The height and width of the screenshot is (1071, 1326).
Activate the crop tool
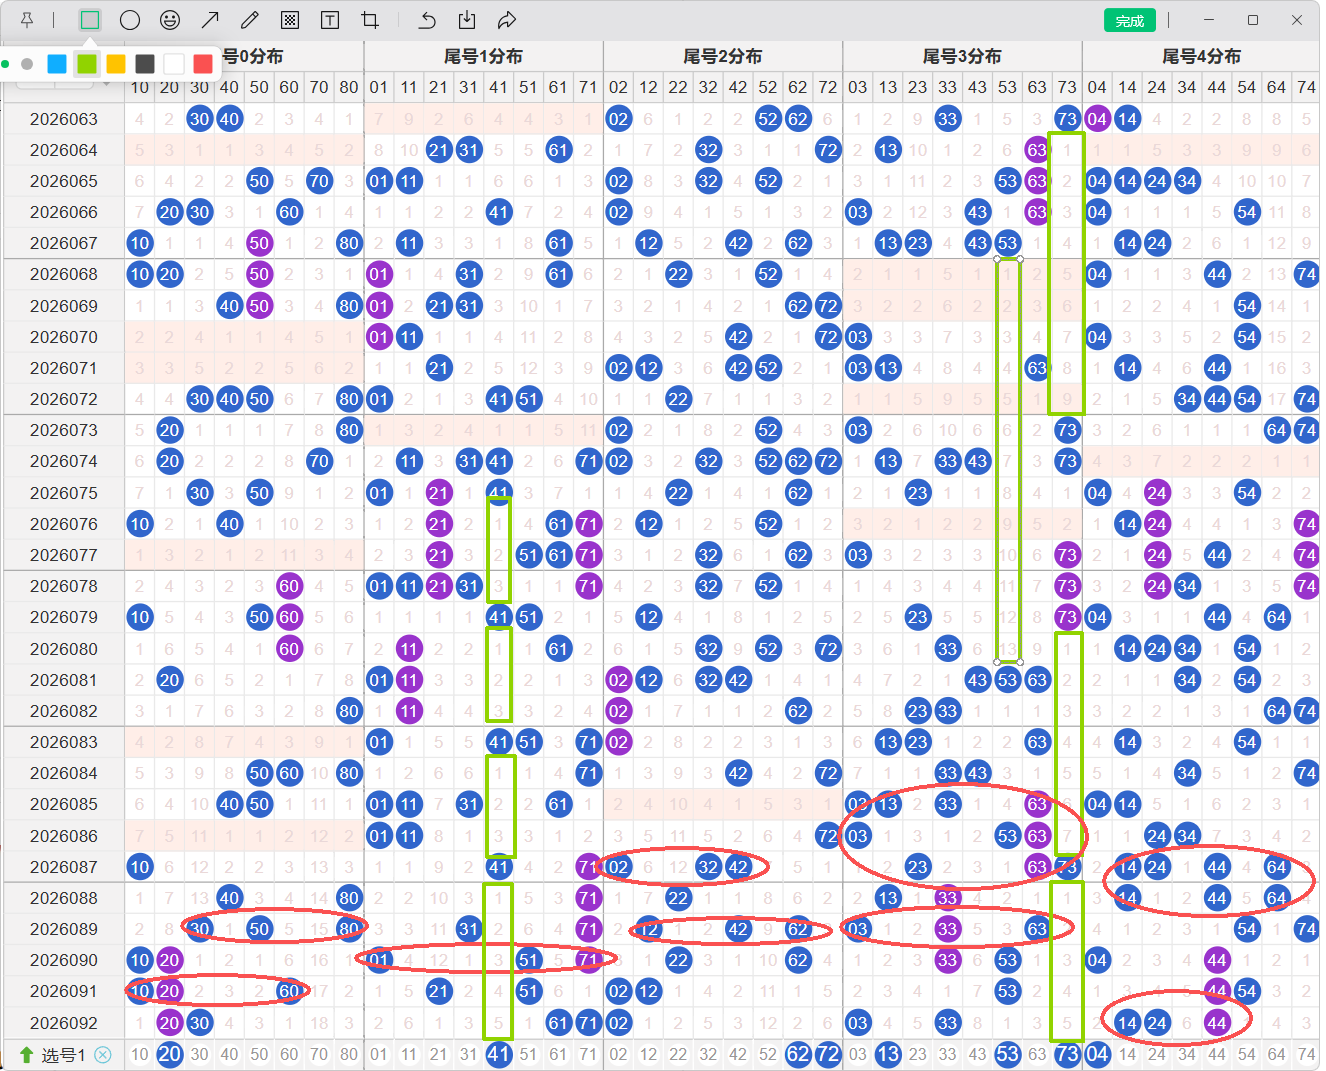point(369,20)
